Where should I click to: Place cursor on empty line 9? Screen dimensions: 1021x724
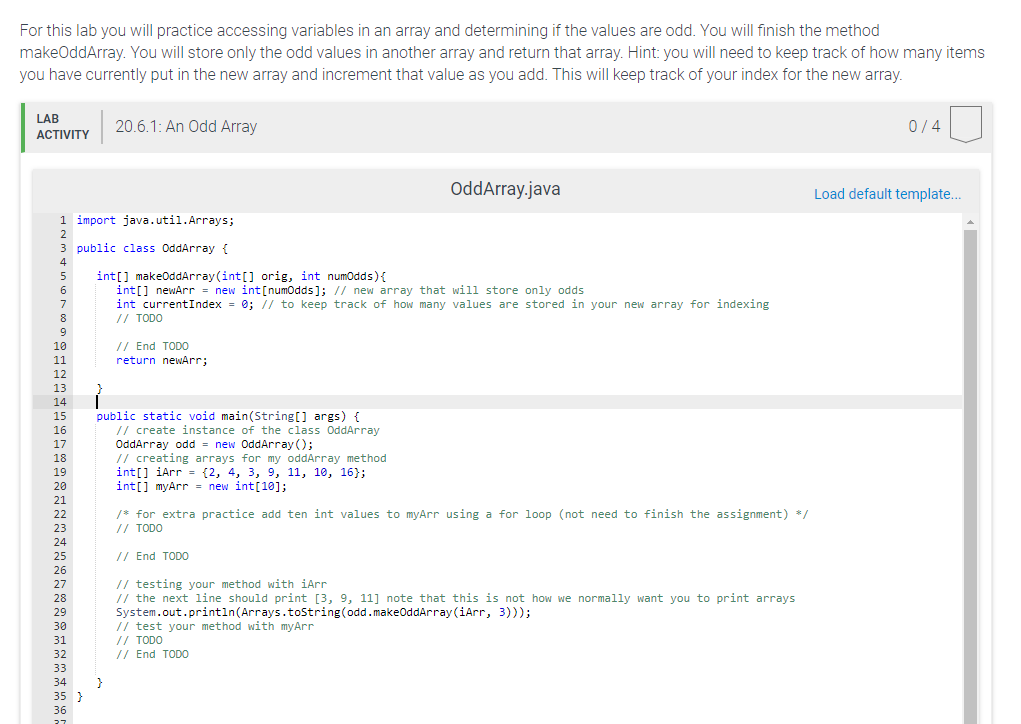518,332
